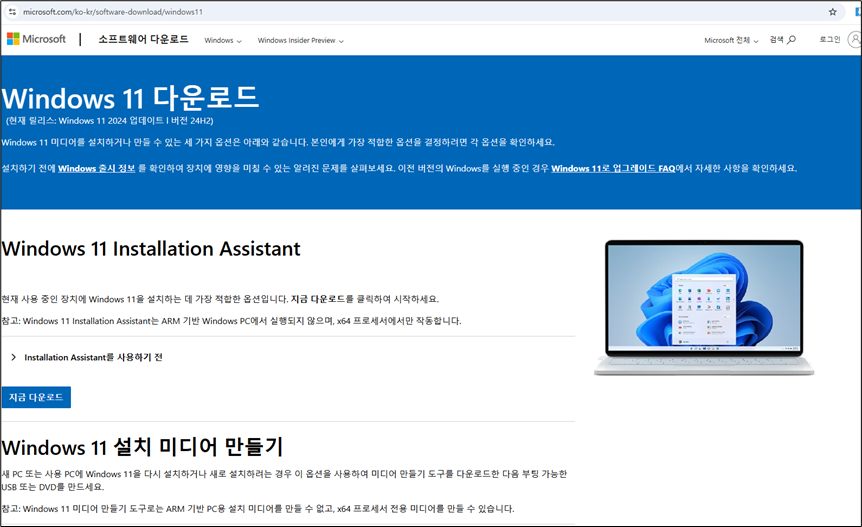Viewport: 862px width, 527px height.
Task: Click Windows 11 설치 미디어 만들기 heading
Action: tap(142, 447)
